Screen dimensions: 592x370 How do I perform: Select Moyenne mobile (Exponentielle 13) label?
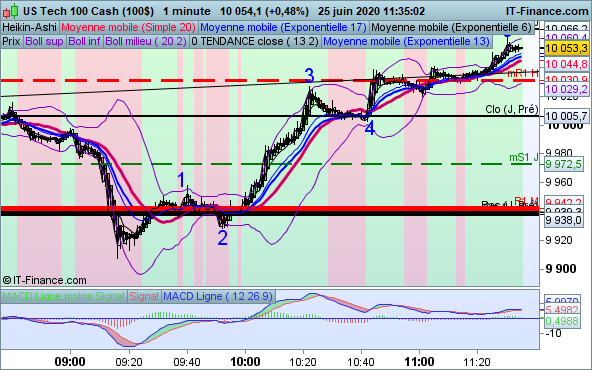pyautogui.click(x=406, y=41)
